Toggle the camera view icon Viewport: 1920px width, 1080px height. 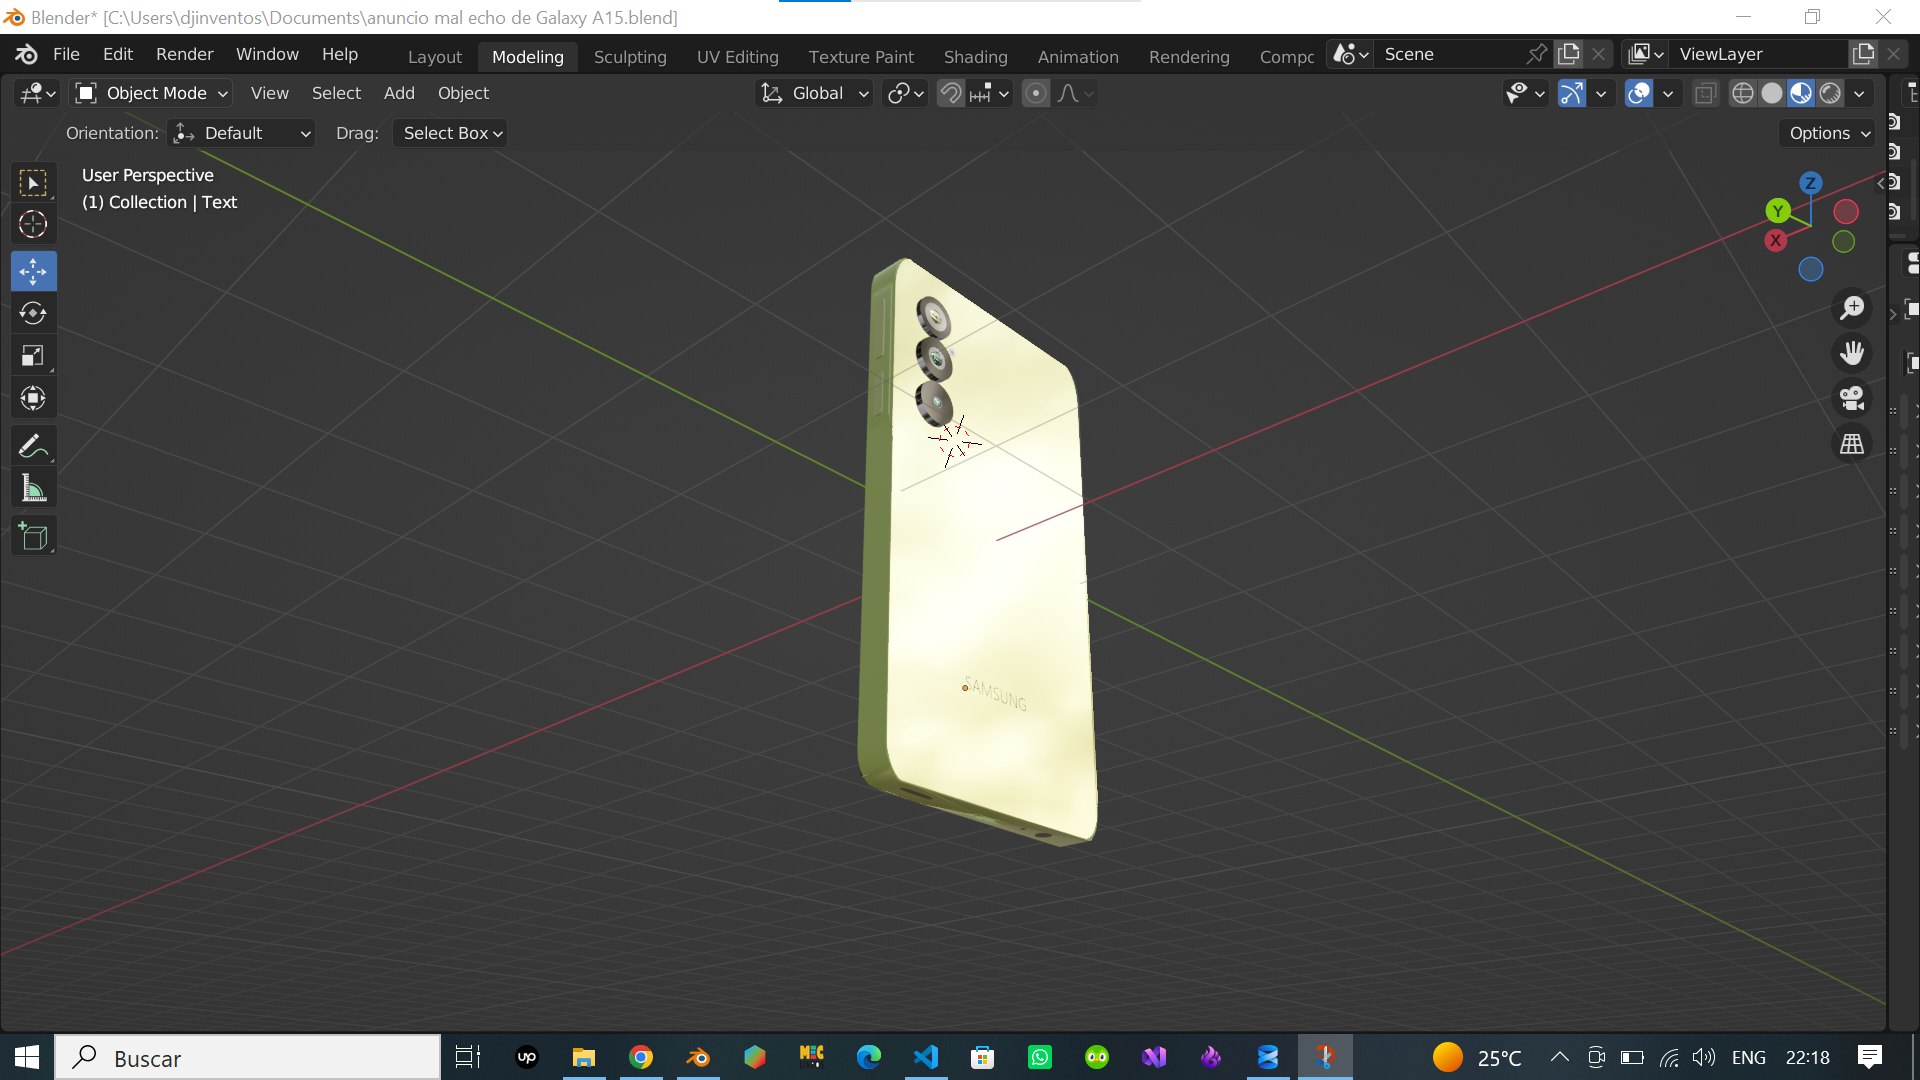coord(1852,398)
